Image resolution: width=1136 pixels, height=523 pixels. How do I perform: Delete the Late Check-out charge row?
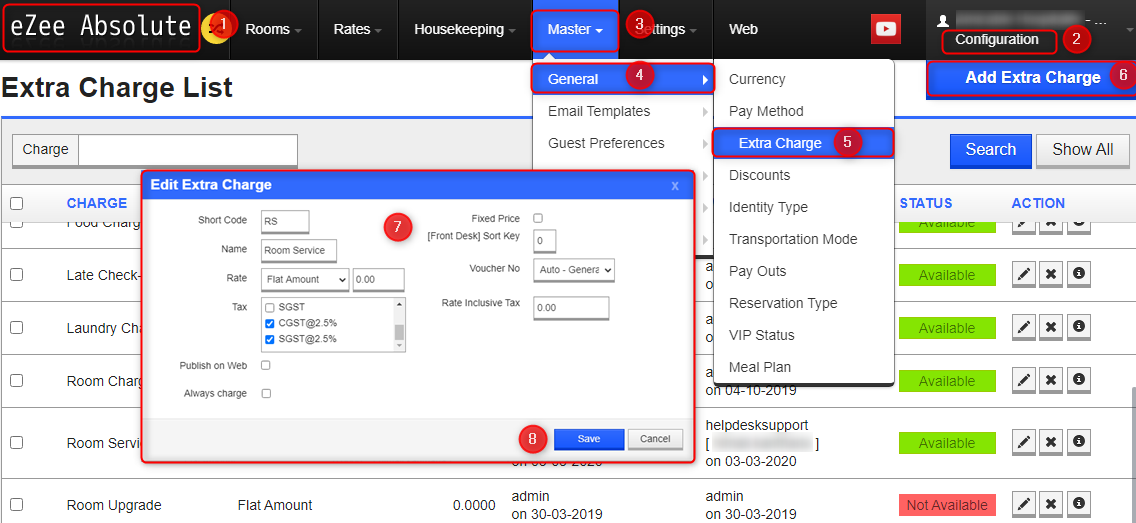point(1051,275)
